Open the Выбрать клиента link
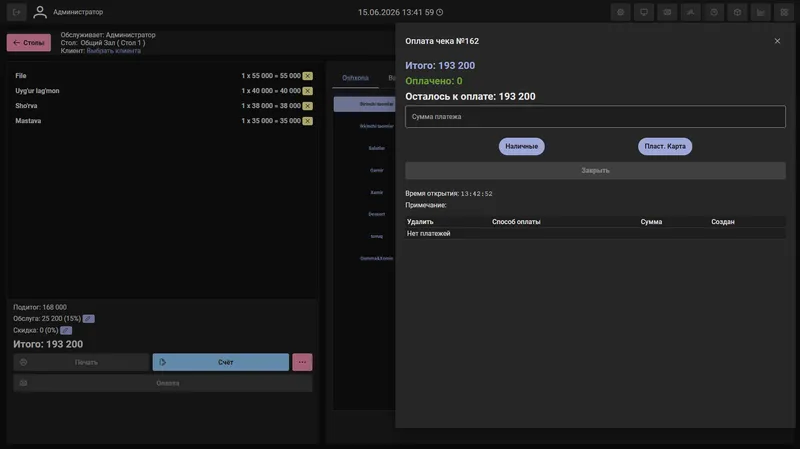Image resolution: width=800 pixels, height=449 pixels. click(x=114, y=51)
